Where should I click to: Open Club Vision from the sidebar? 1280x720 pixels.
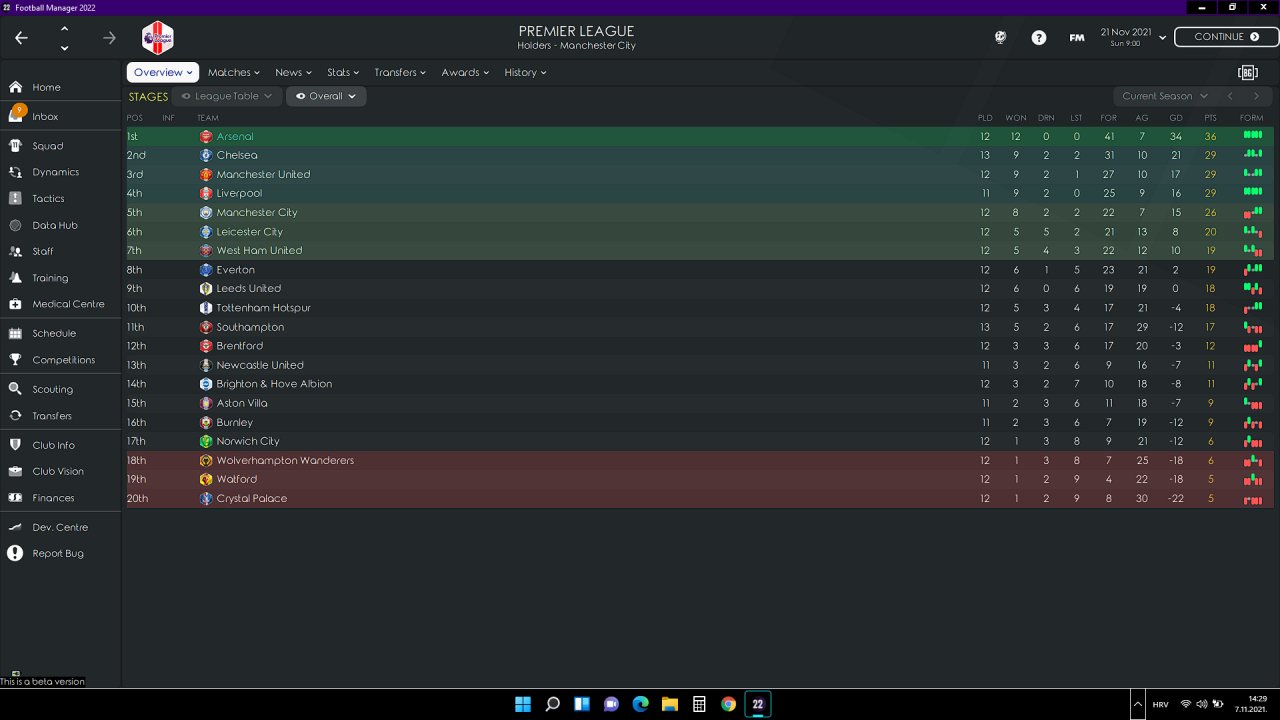tap(58, 471)
